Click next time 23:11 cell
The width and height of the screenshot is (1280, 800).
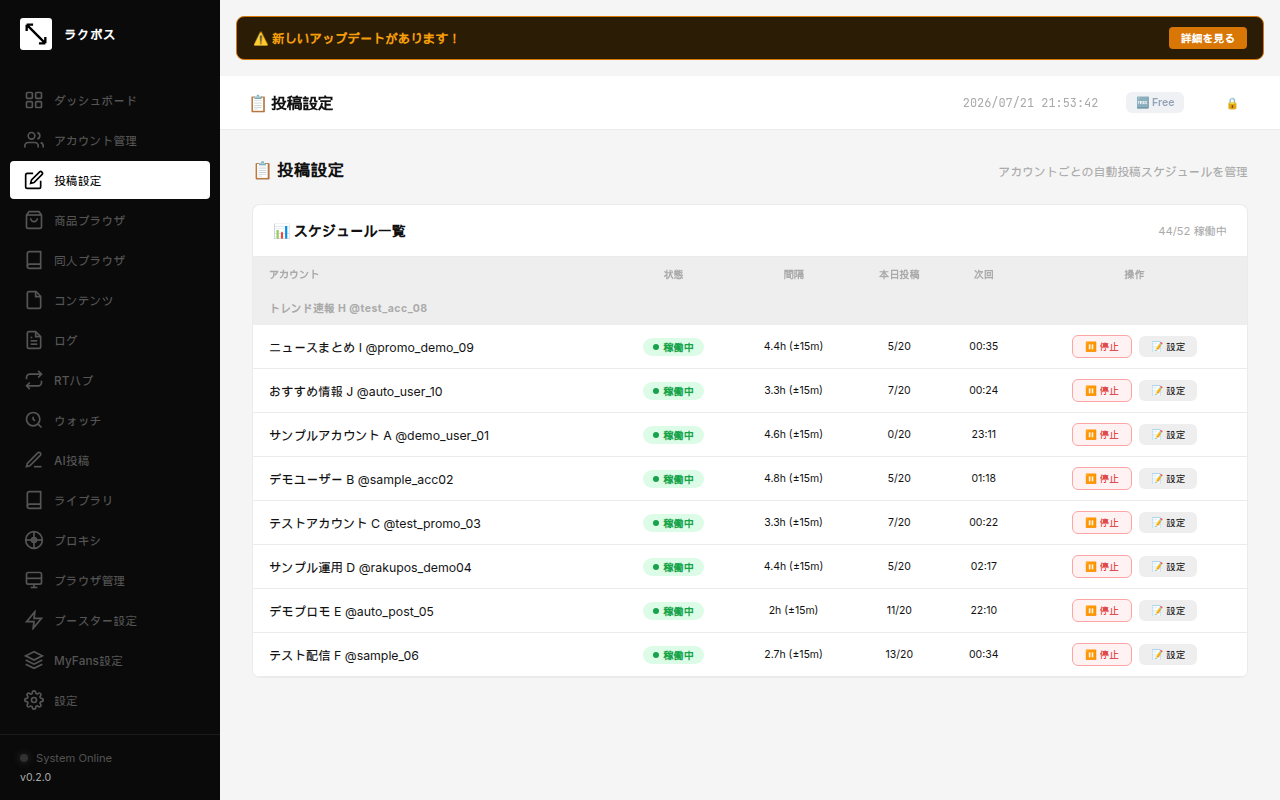click(983, 434)
